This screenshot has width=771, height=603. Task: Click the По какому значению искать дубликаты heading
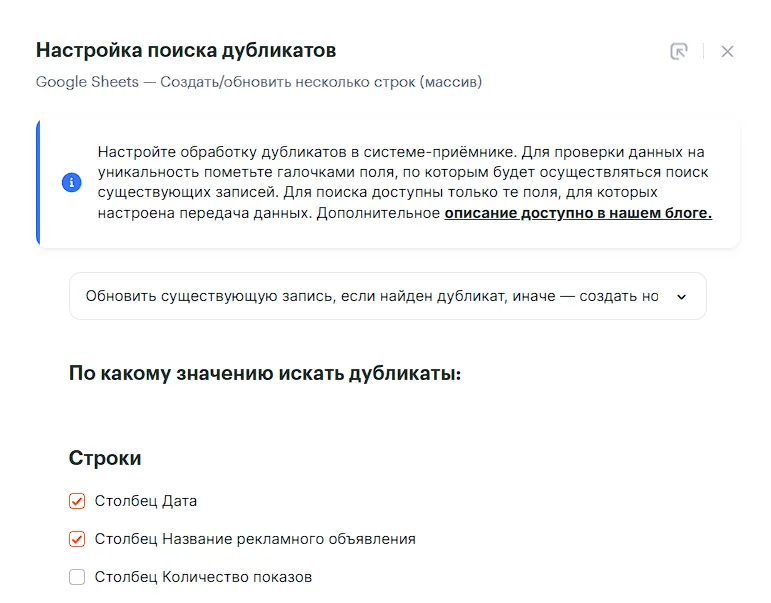click(265, 374)
